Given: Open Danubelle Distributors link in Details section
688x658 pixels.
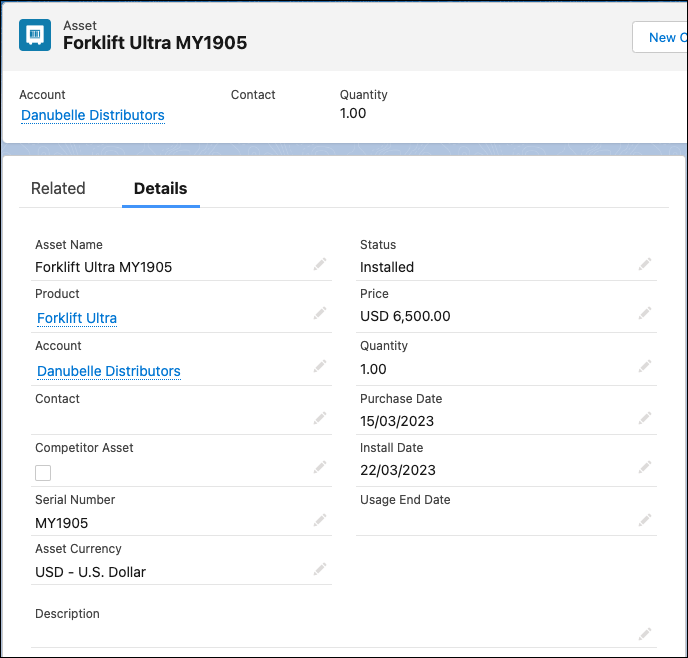Looking at the screenshot, I should [108, 371].
